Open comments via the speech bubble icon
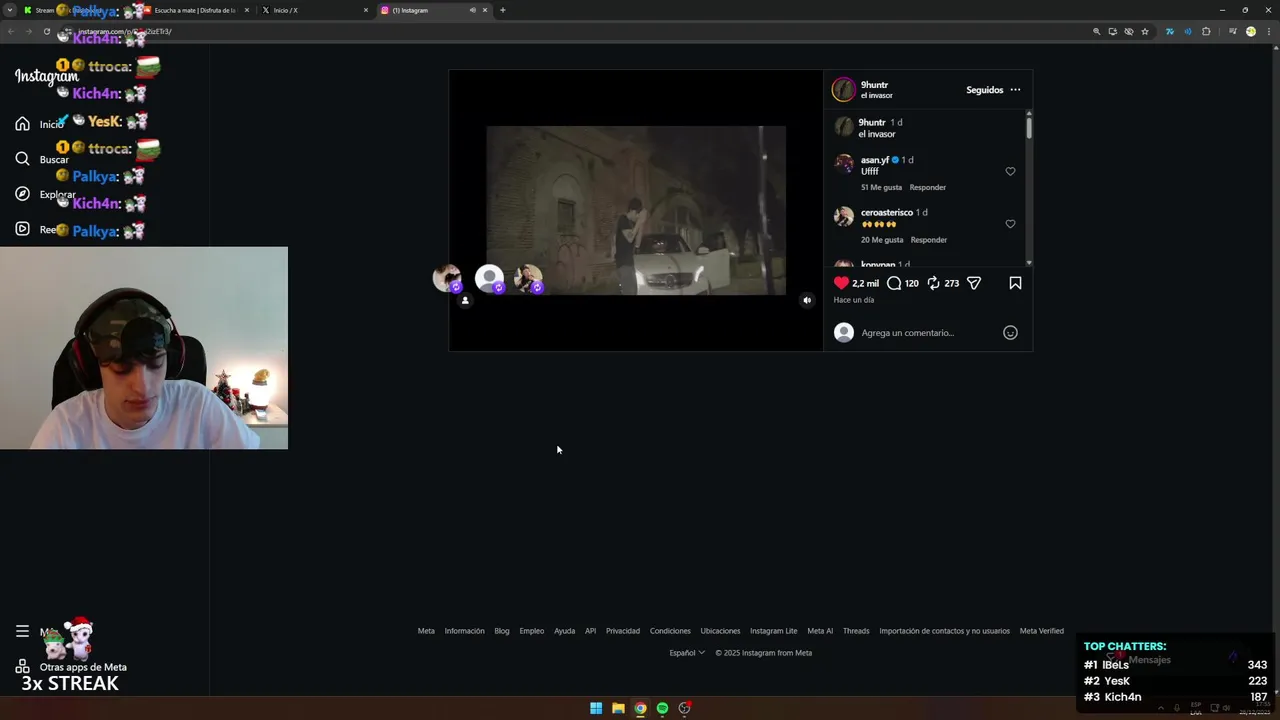1280x720 pixels. point(894,283)
